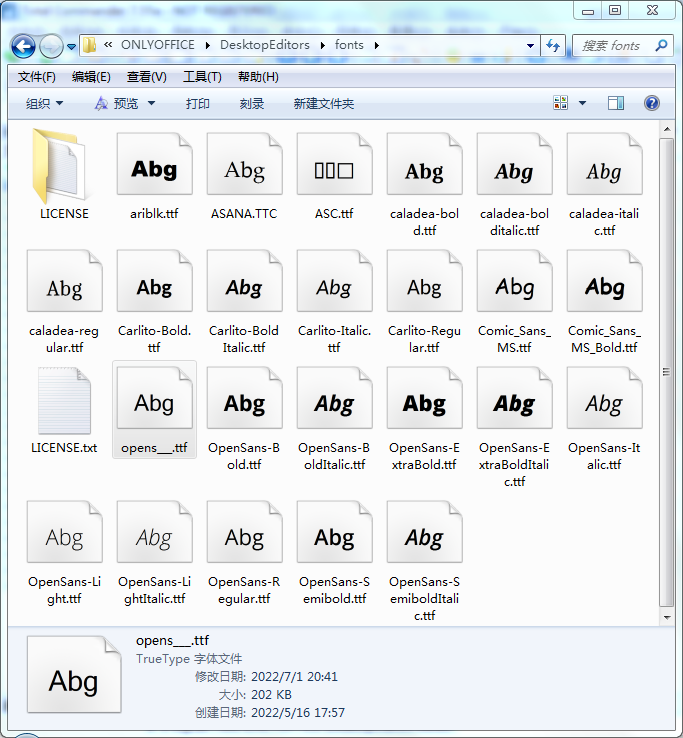This screenshot has width=683, height=738.
Task: Select Carlito-BoldItalic.ttf font icon
Action: 244,281
